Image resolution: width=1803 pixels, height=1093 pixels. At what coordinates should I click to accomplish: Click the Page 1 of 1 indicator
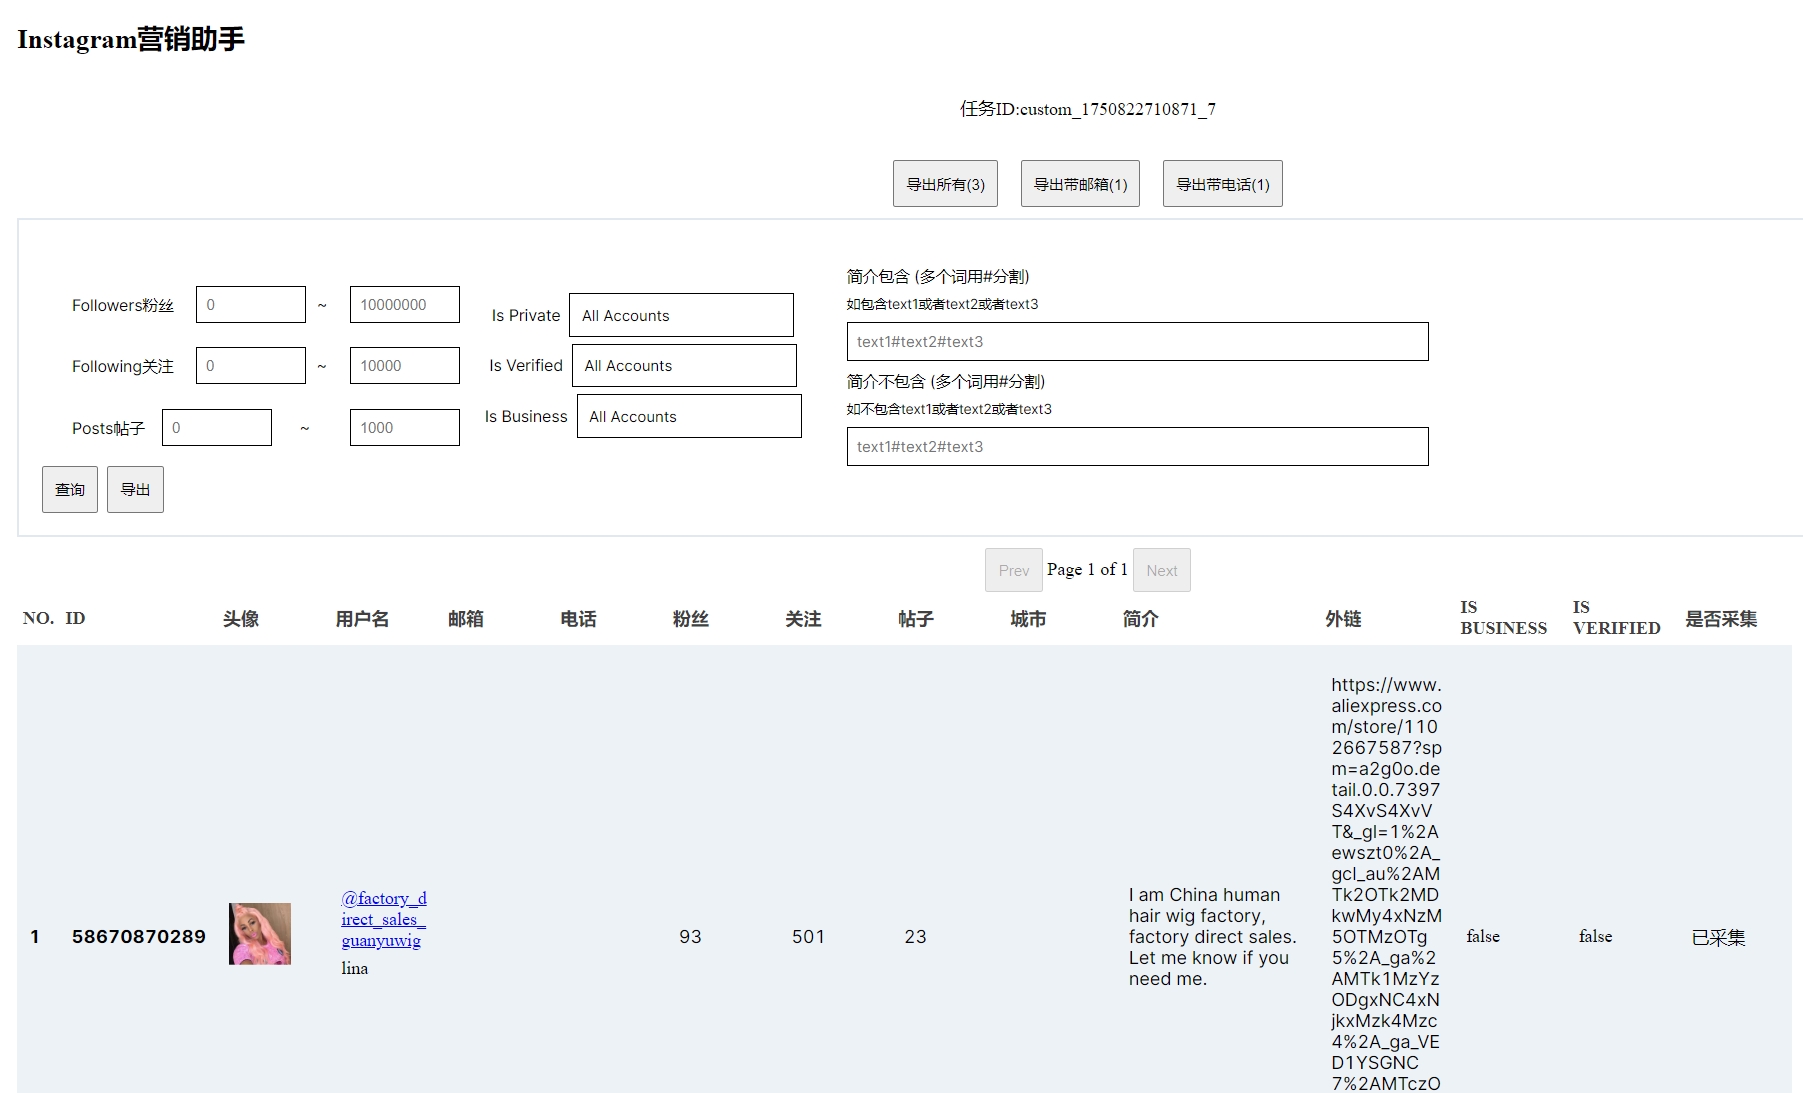click(x=1087, y=569)
